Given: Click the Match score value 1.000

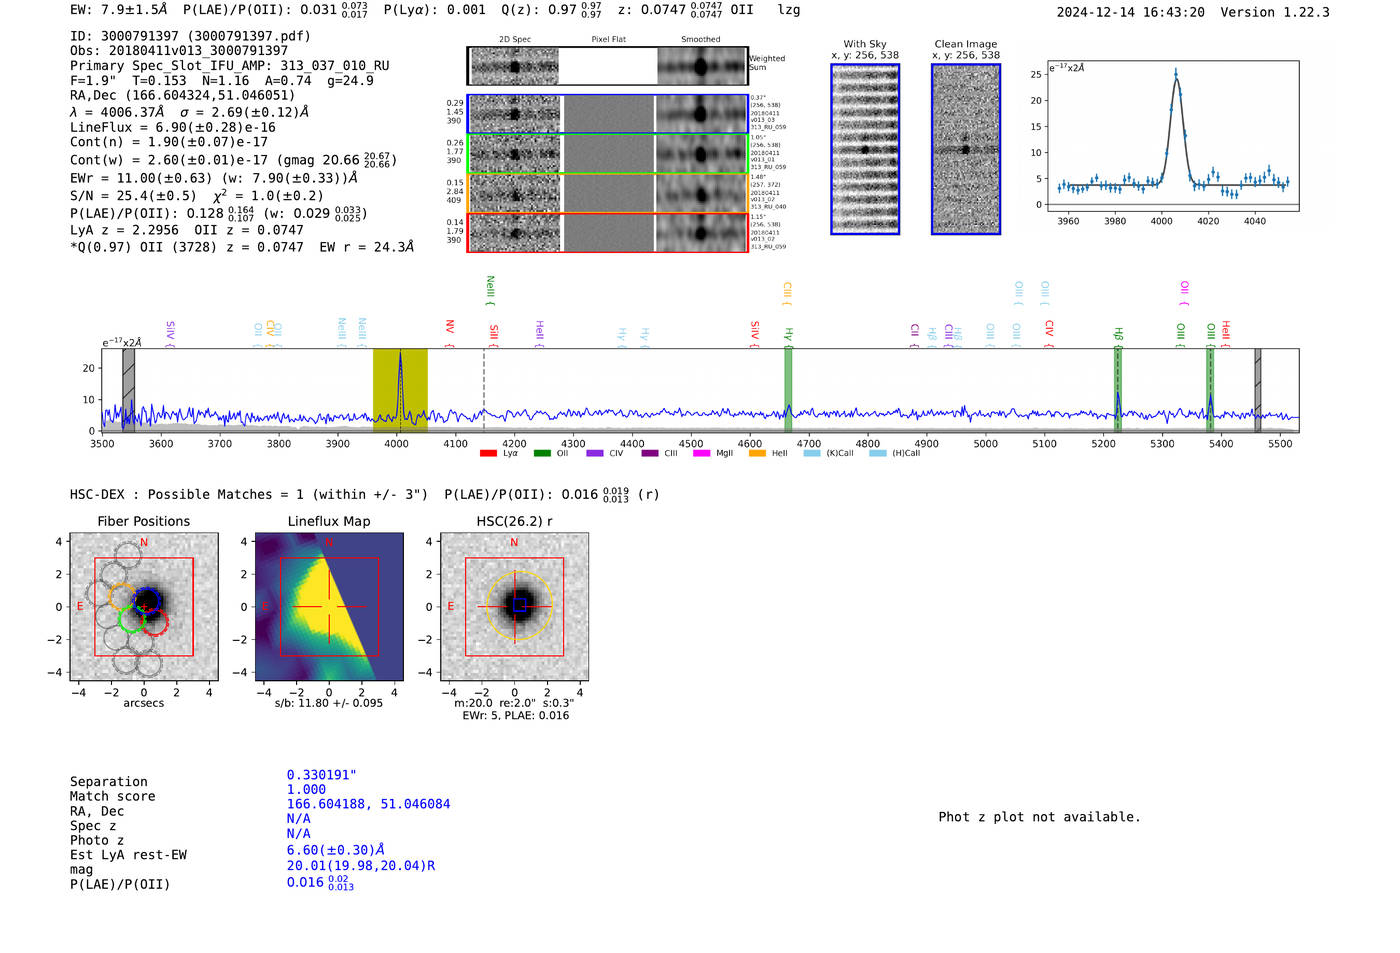Looking at the screenshot, I should coord(306,790).
